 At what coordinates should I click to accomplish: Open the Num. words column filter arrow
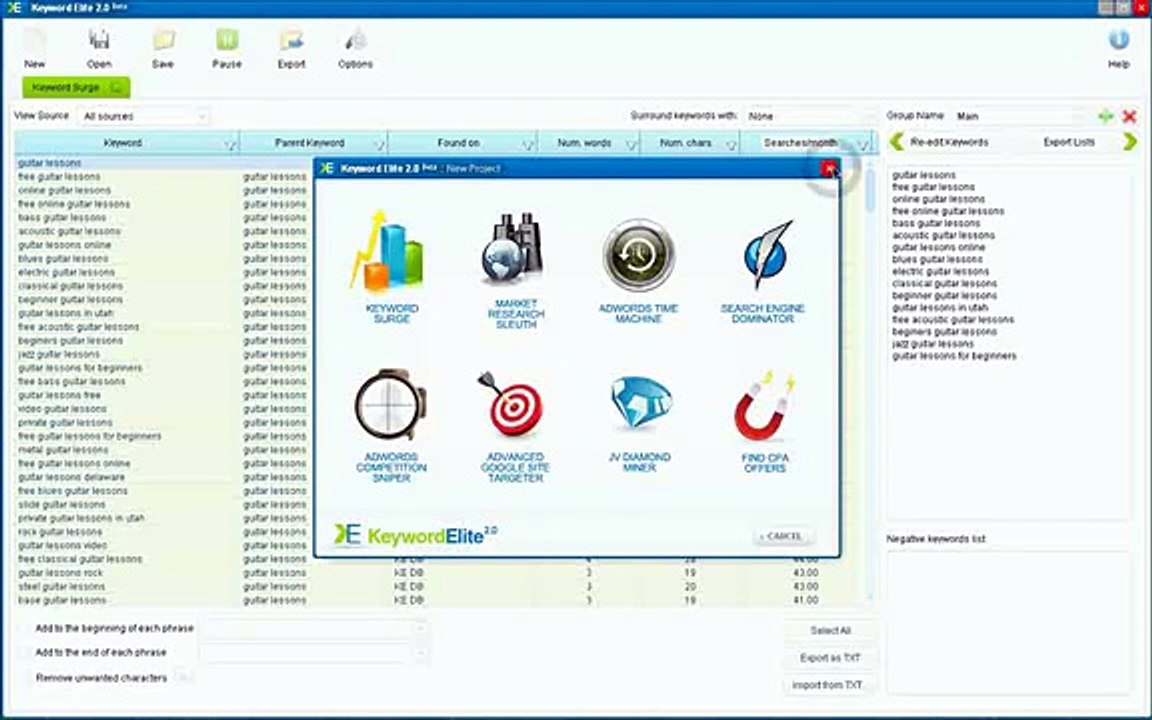631,144
